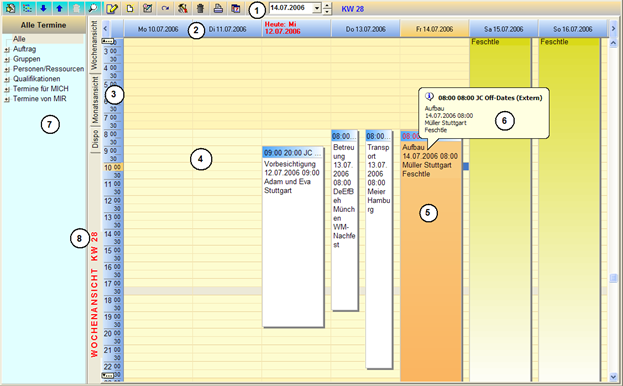Increase the date with the stepper up arrow
This screenshot has width=623, height=386.
(x=327, y=5)
